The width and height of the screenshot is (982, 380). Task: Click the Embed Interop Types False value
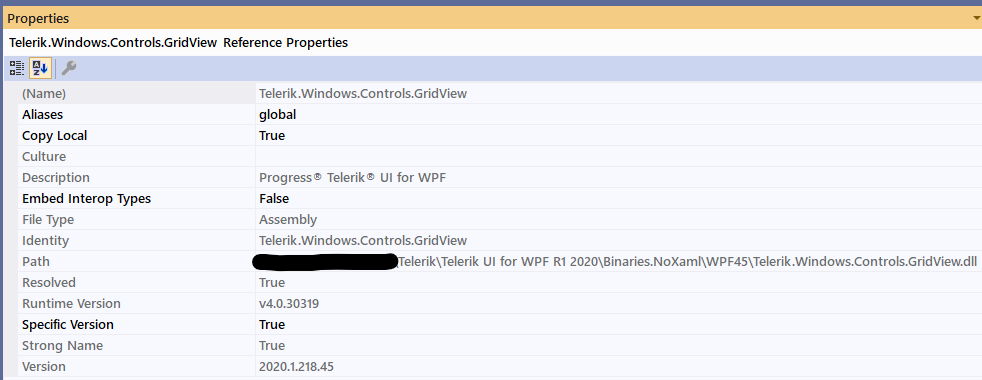click(274, 198)
